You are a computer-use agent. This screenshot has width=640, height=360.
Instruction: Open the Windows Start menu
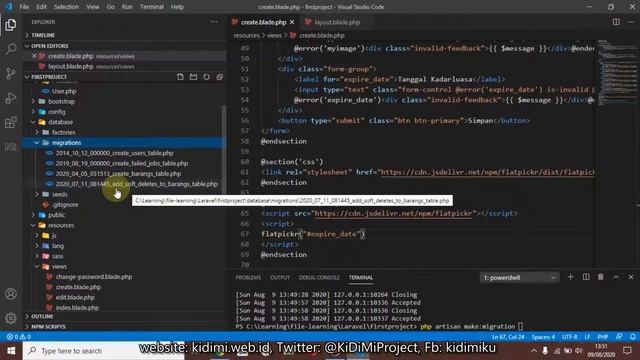(11, 351)
